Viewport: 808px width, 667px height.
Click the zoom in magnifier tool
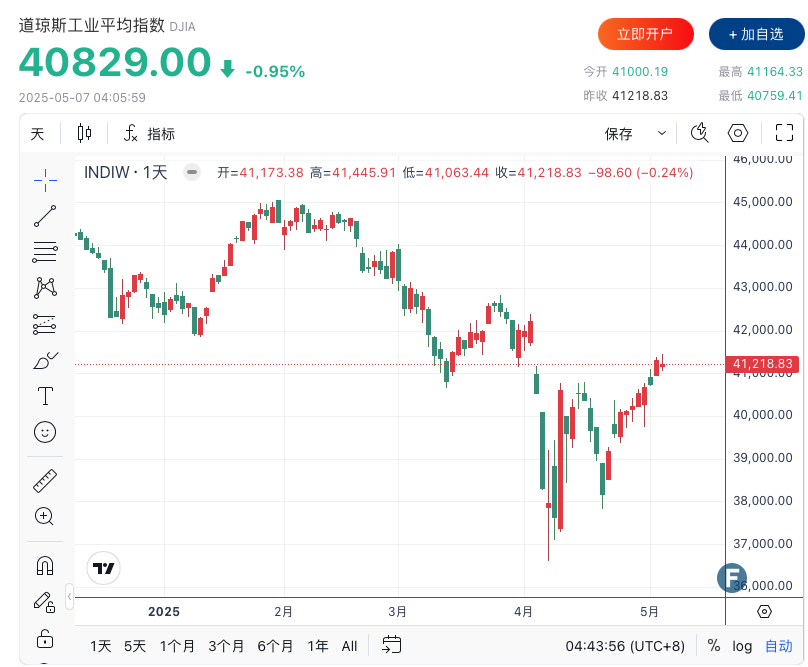coord(45,516)
